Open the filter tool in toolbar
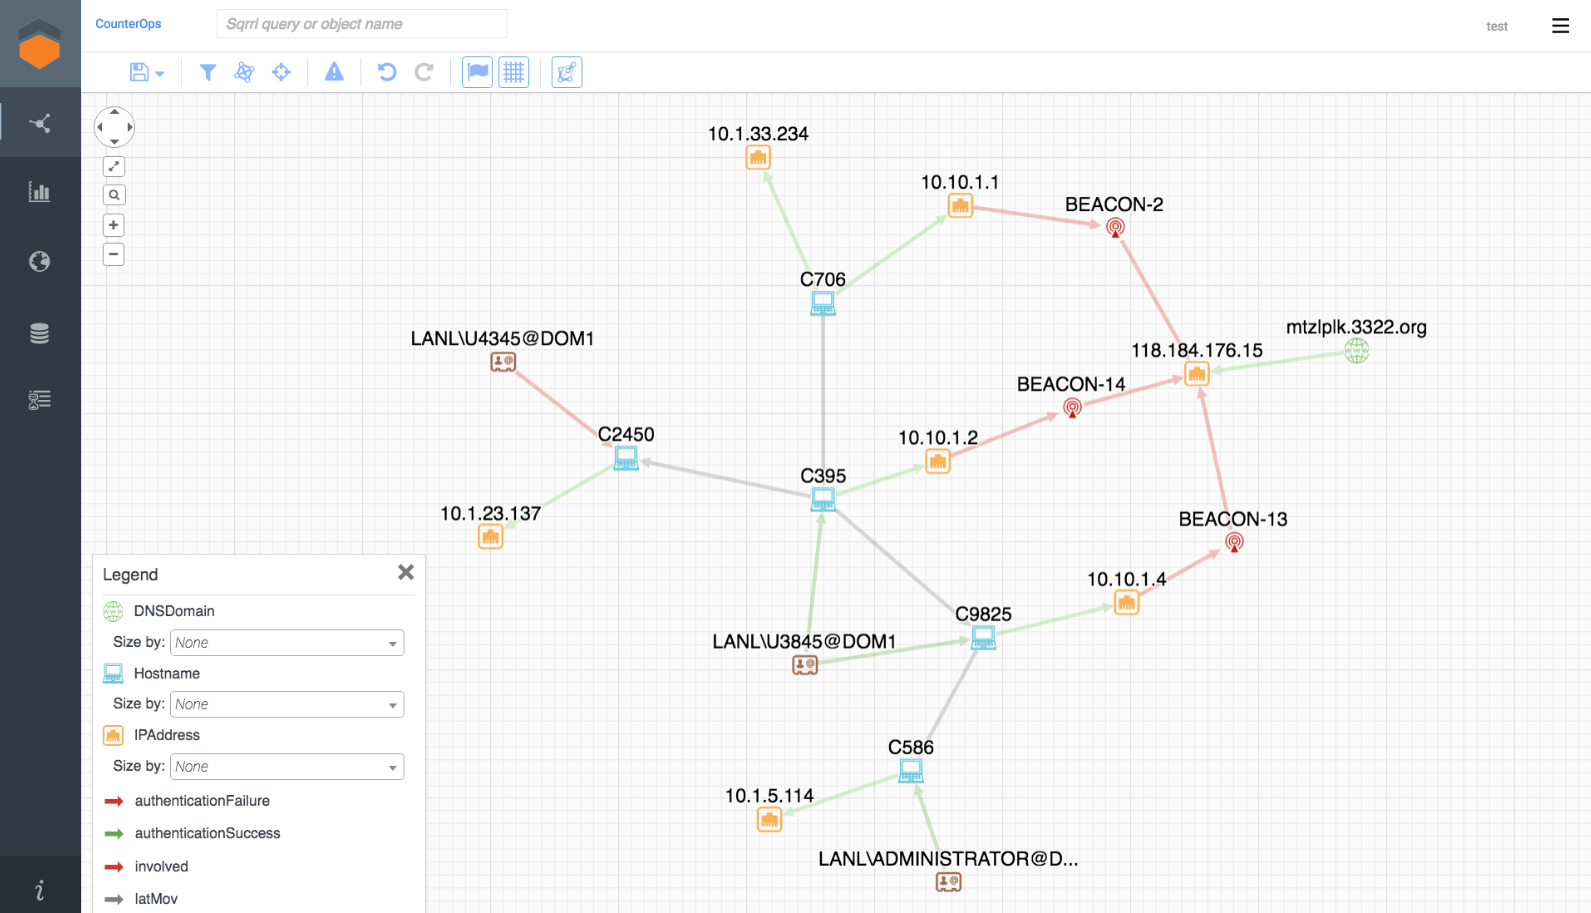This screenshot has width=1591, height=913. (208, 72)
